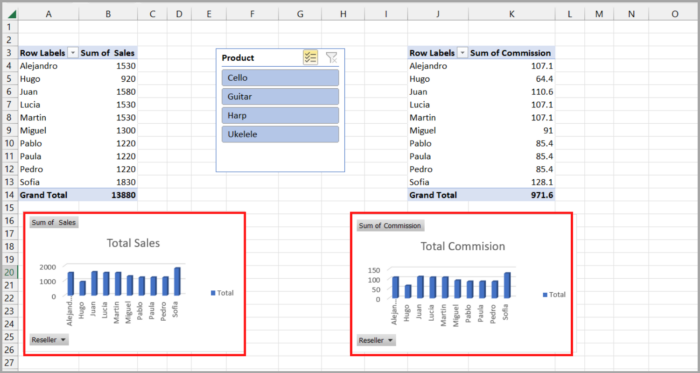This screenshot has height=373, width=700.
Task: Select Grand Total label in column J
Action: [x=438, y=195]
